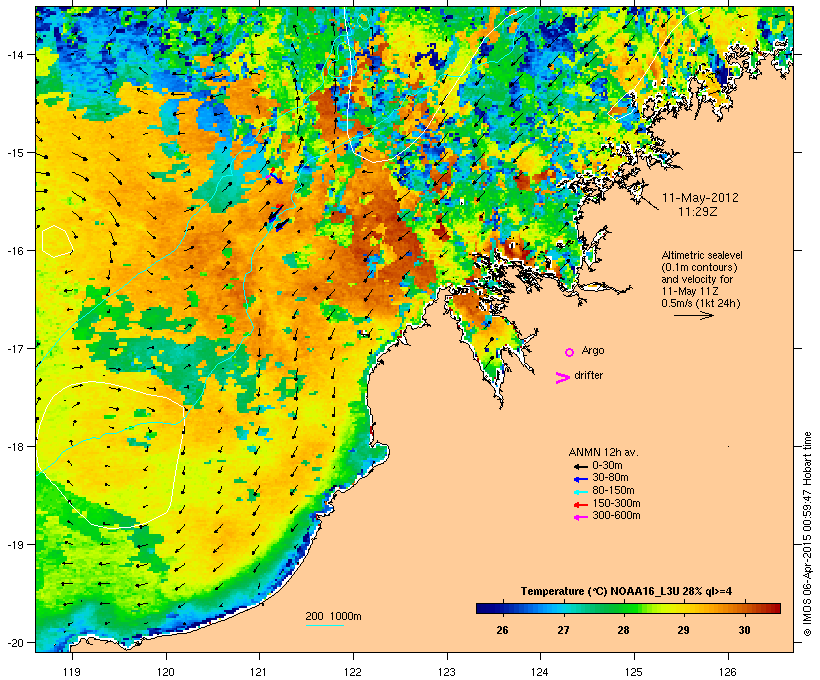This screenshot has width=820, height=680.
Task: Click the longitude axis label 121
Action: [x=259, y=672]
